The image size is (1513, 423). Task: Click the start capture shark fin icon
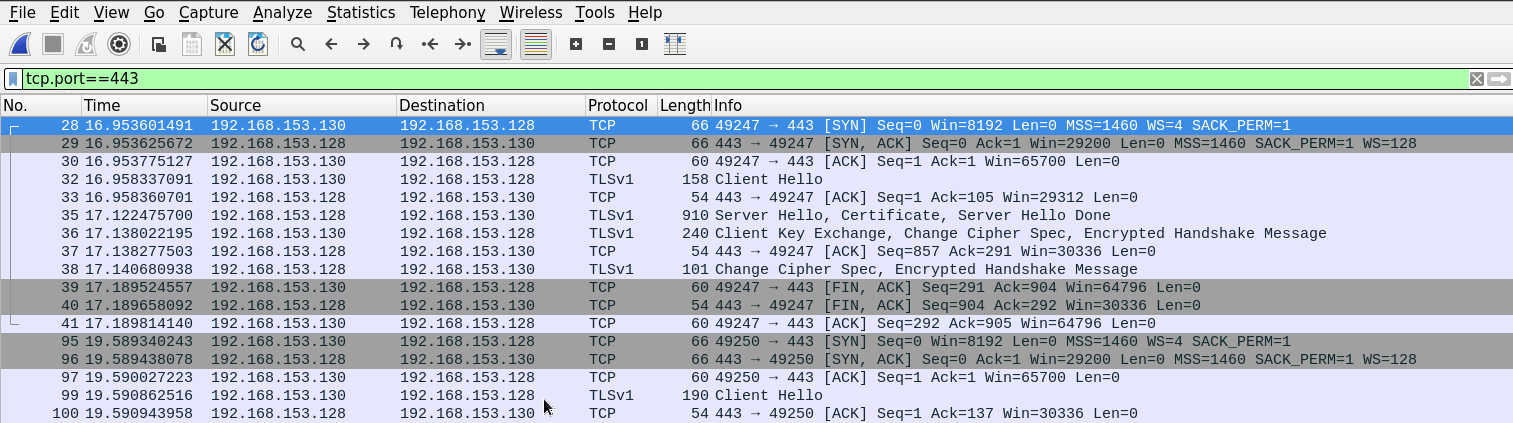20,44
